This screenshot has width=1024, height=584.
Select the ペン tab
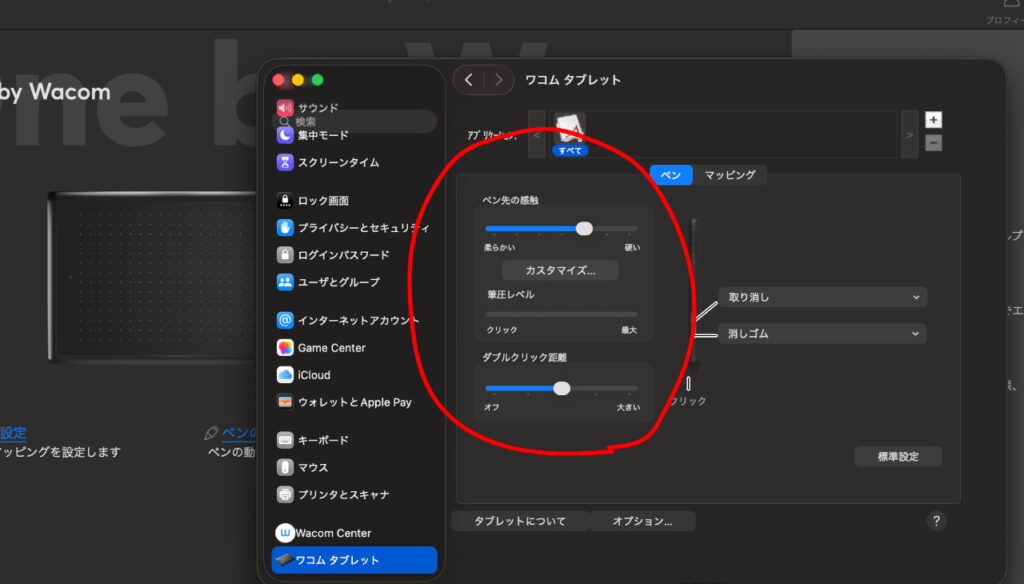670,174
